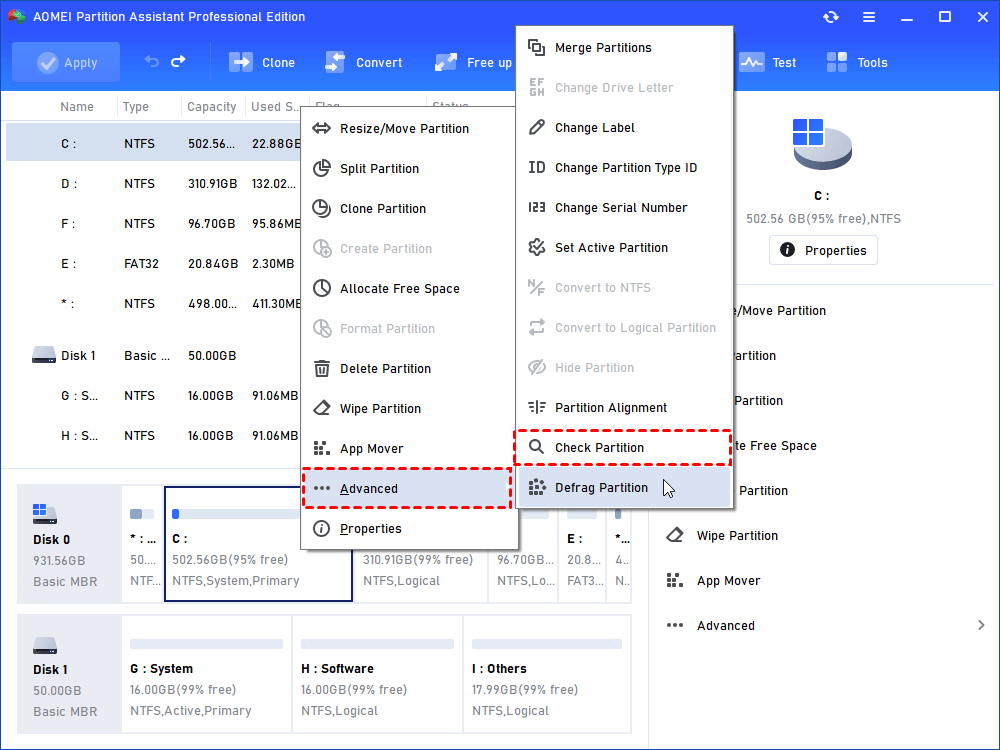
Task: Open the Convert tool in toolbar
Action: [364, 62]
